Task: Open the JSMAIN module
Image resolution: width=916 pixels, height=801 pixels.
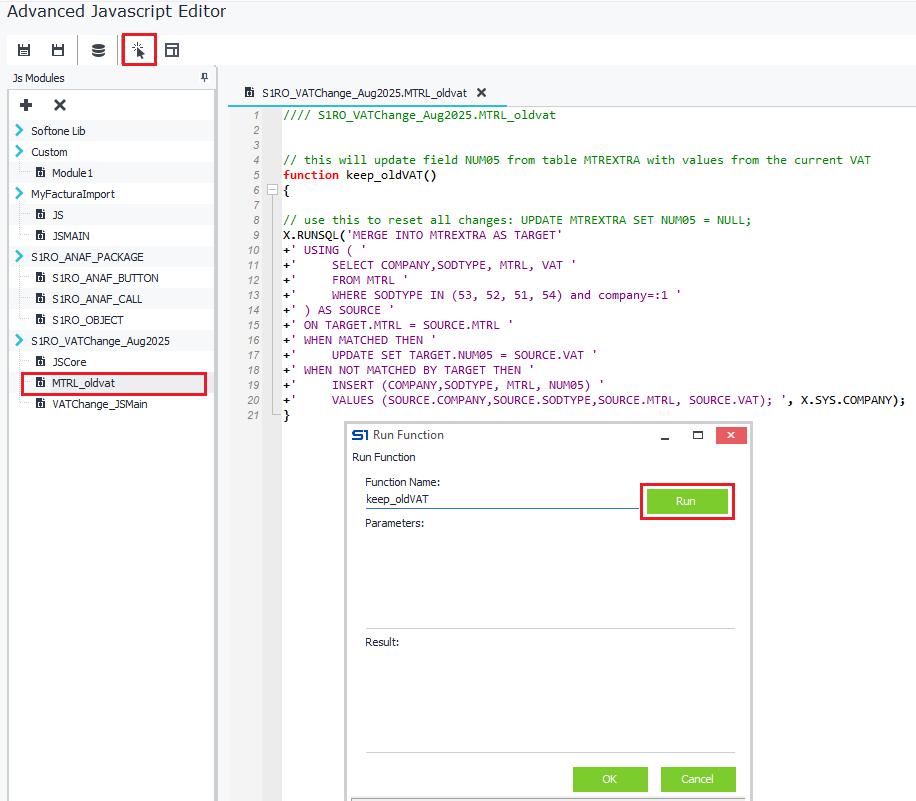Action: click(71, 236)
